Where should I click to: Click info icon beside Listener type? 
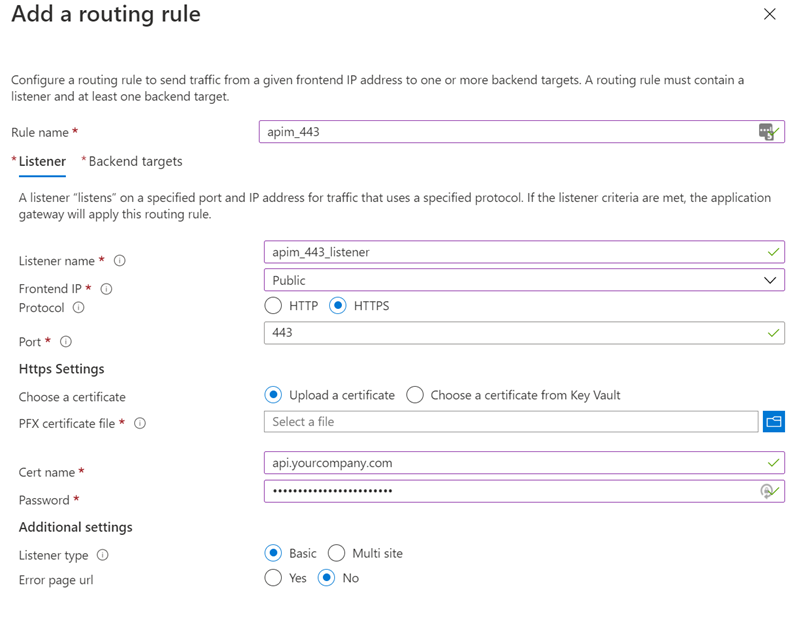tap(103, 555)
